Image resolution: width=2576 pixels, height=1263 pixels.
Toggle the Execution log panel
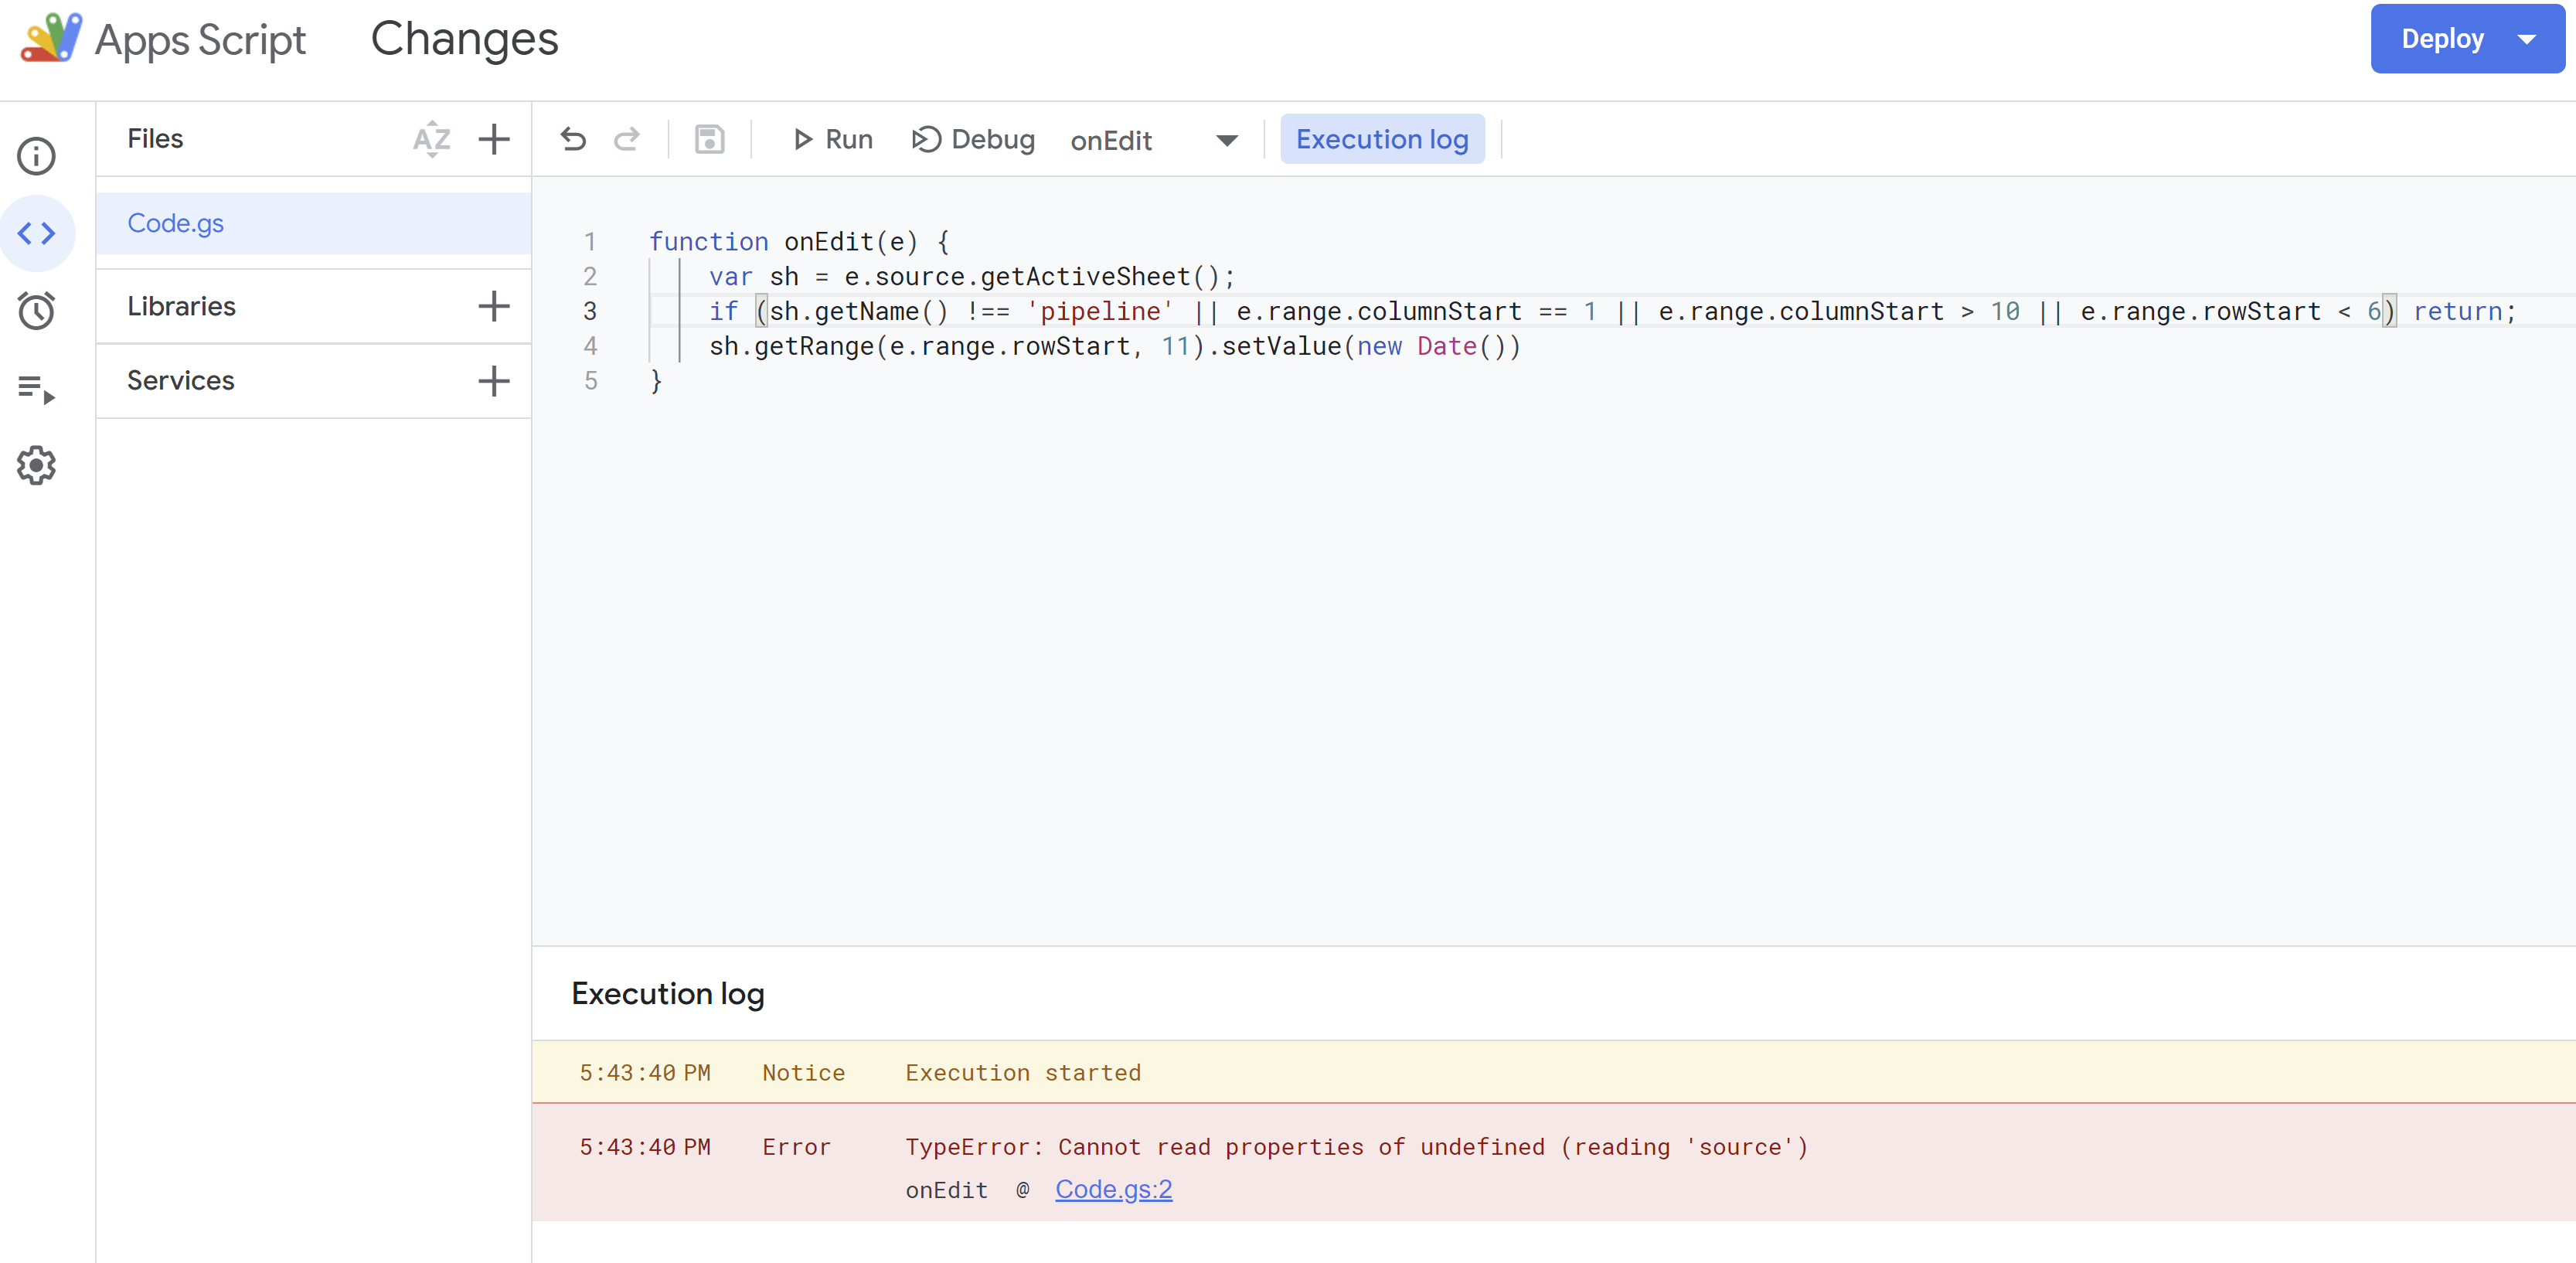pos(1381,139)
